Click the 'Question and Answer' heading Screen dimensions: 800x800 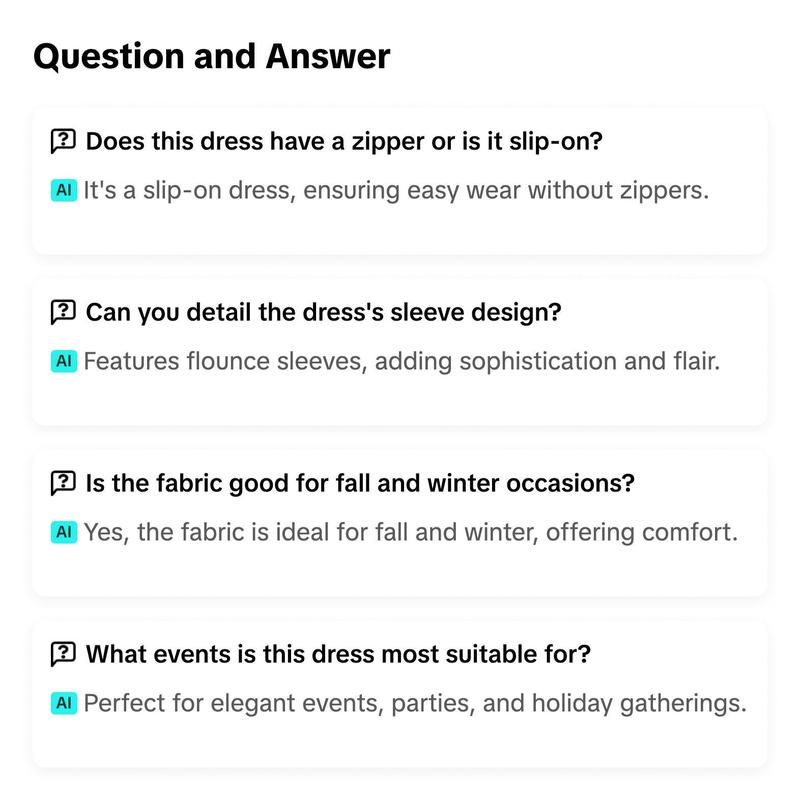pyautogui.click(x=212, y=56)
